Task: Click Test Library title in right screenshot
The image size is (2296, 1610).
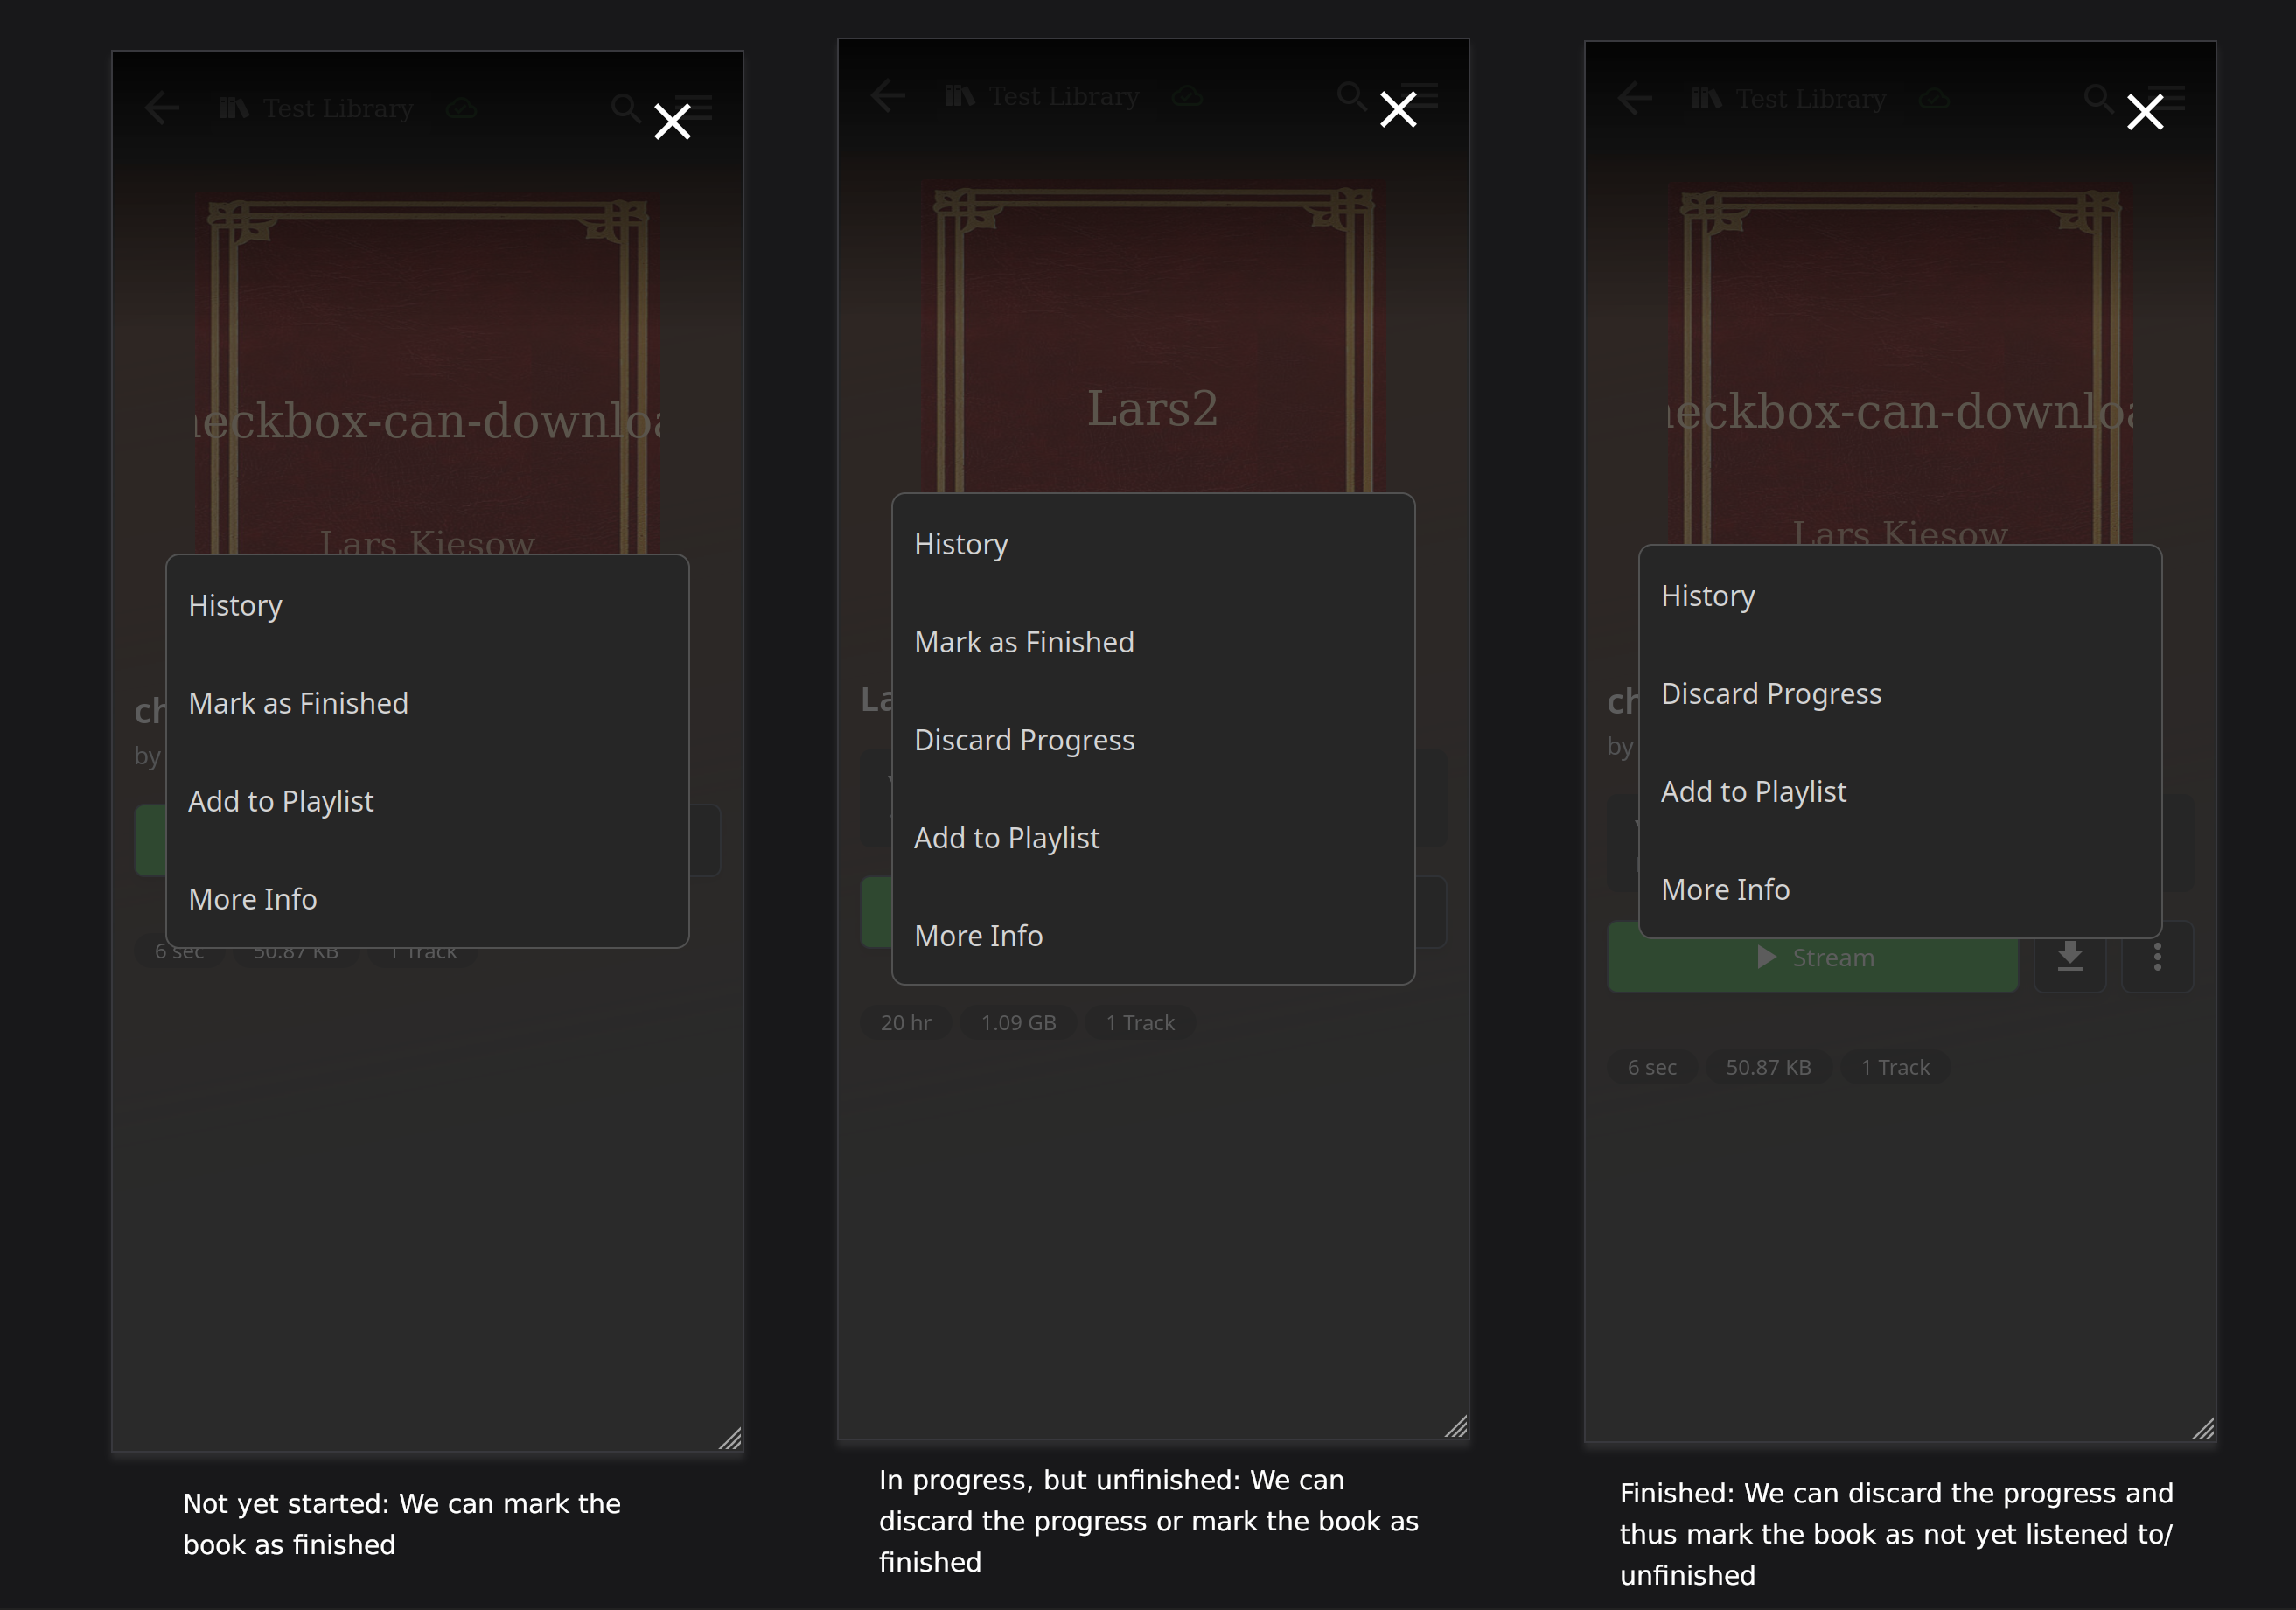Action: tap(1812, 99)
